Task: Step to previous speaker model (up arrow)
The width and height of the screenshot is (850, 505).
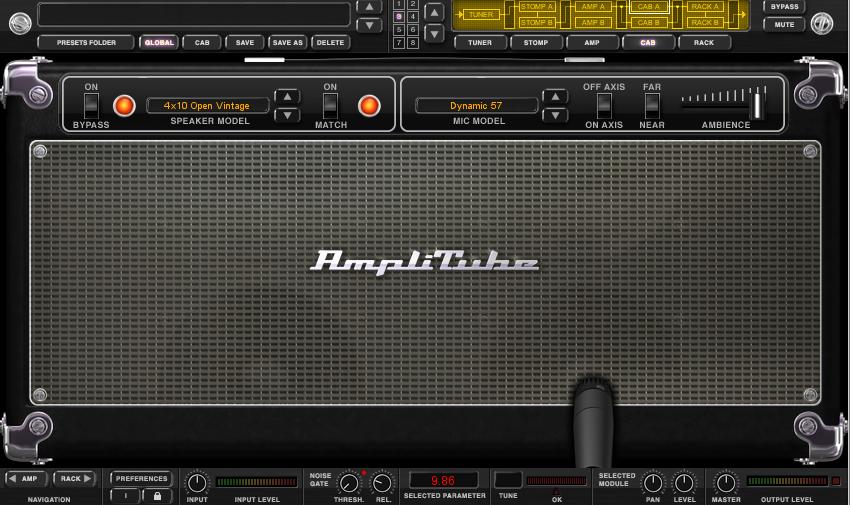Action: 287,96
